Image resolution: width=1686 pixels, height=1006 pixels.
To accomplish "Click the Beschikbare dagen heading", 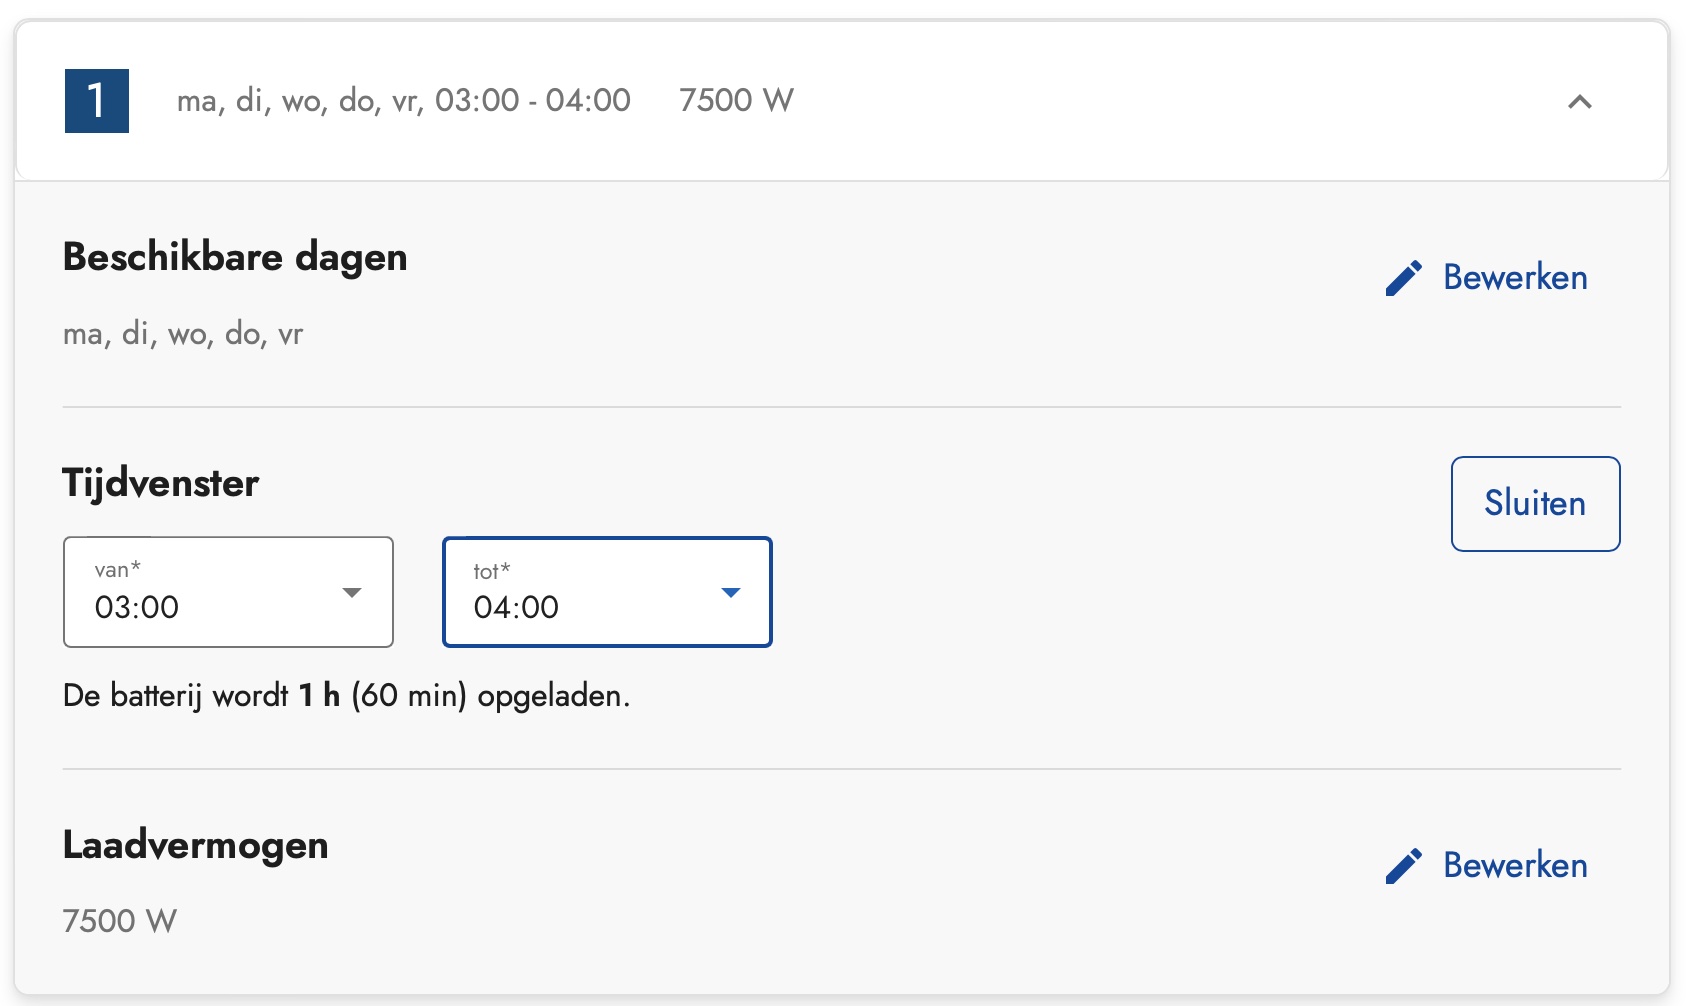I will point(235,257).
